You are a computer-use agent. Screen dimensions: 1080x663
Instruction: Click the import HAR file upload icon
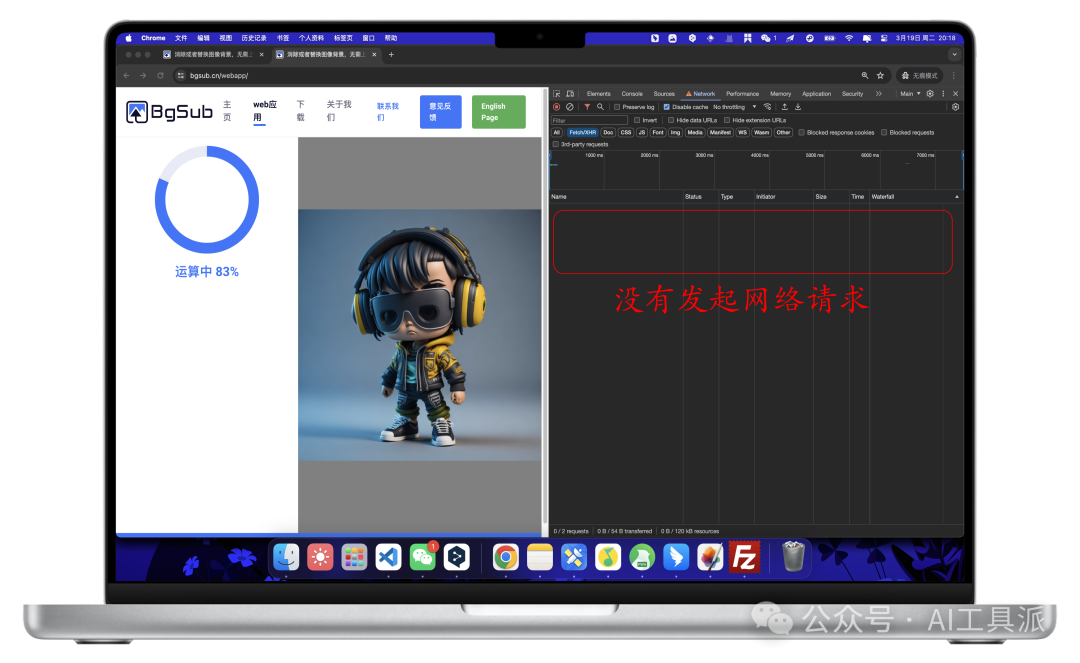(x=784, y=107)
